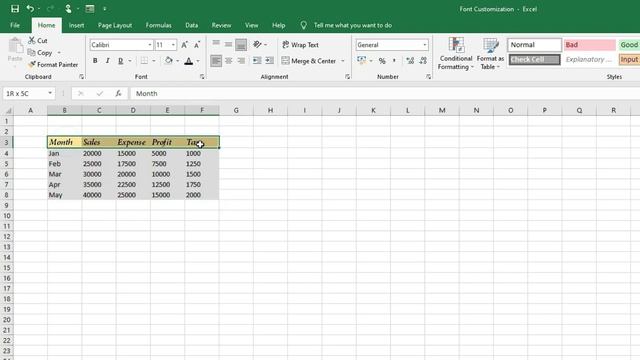640x360 pixels.
Task: Apply cell borders icon
Action: 144,60
